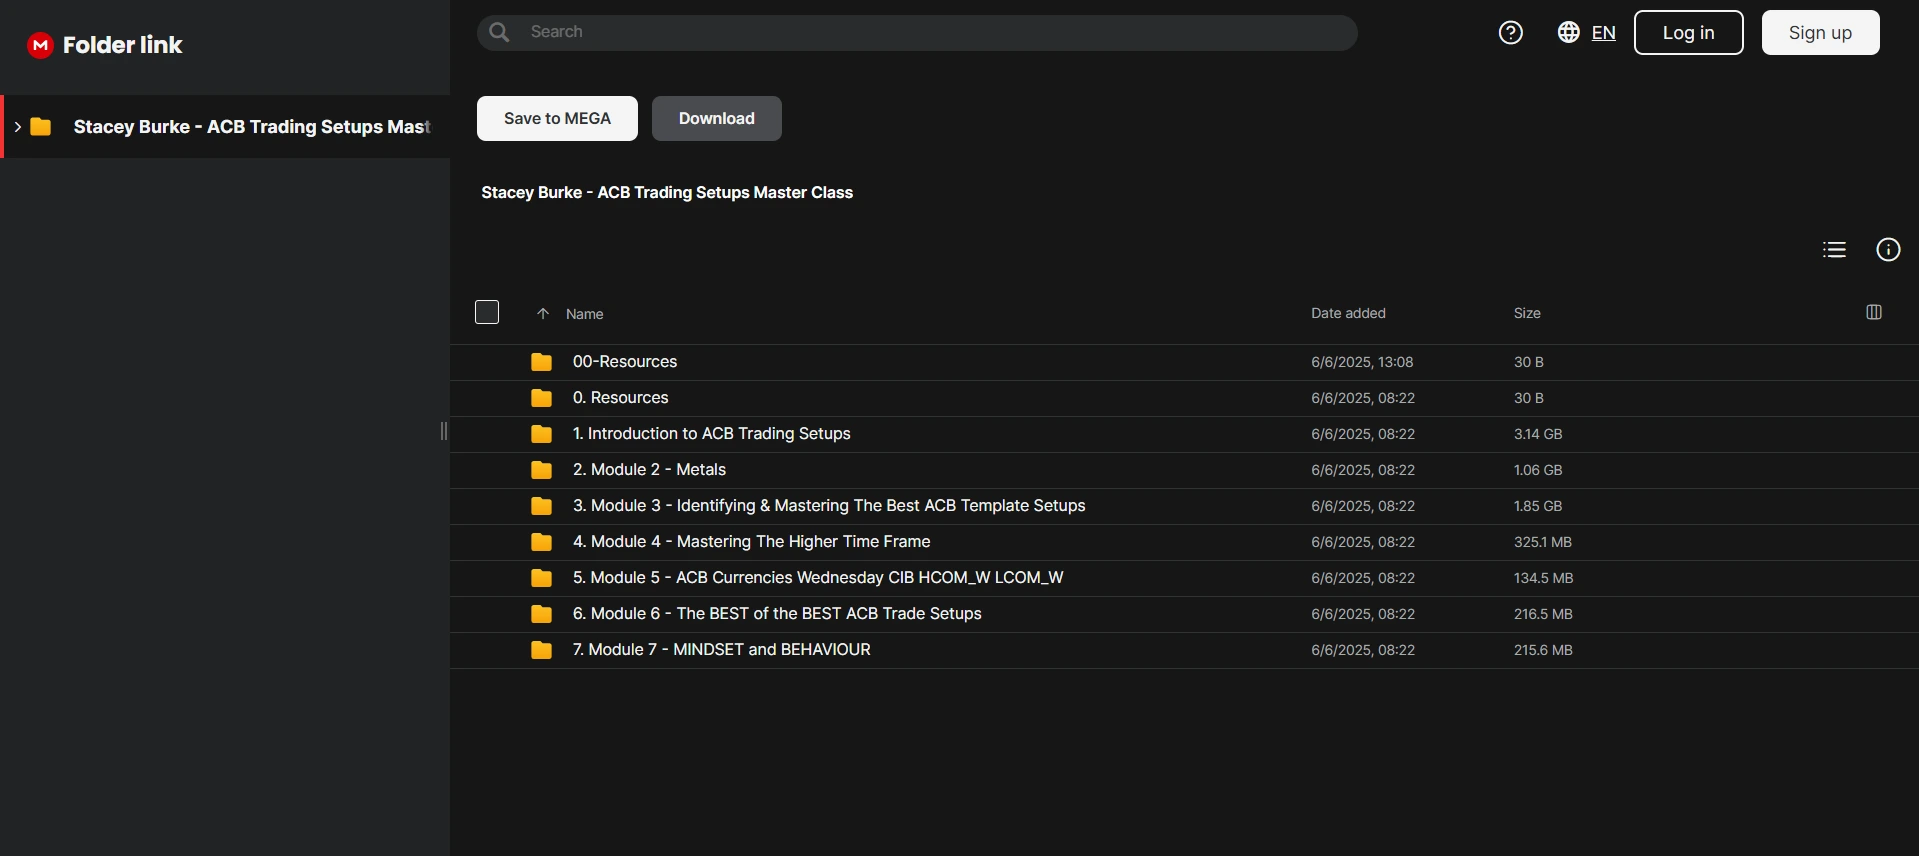Click the 3.14 GB size cell
The height and width of the screenshot is (856, 1919).
pyautogui.click(x=1538, y=434)
